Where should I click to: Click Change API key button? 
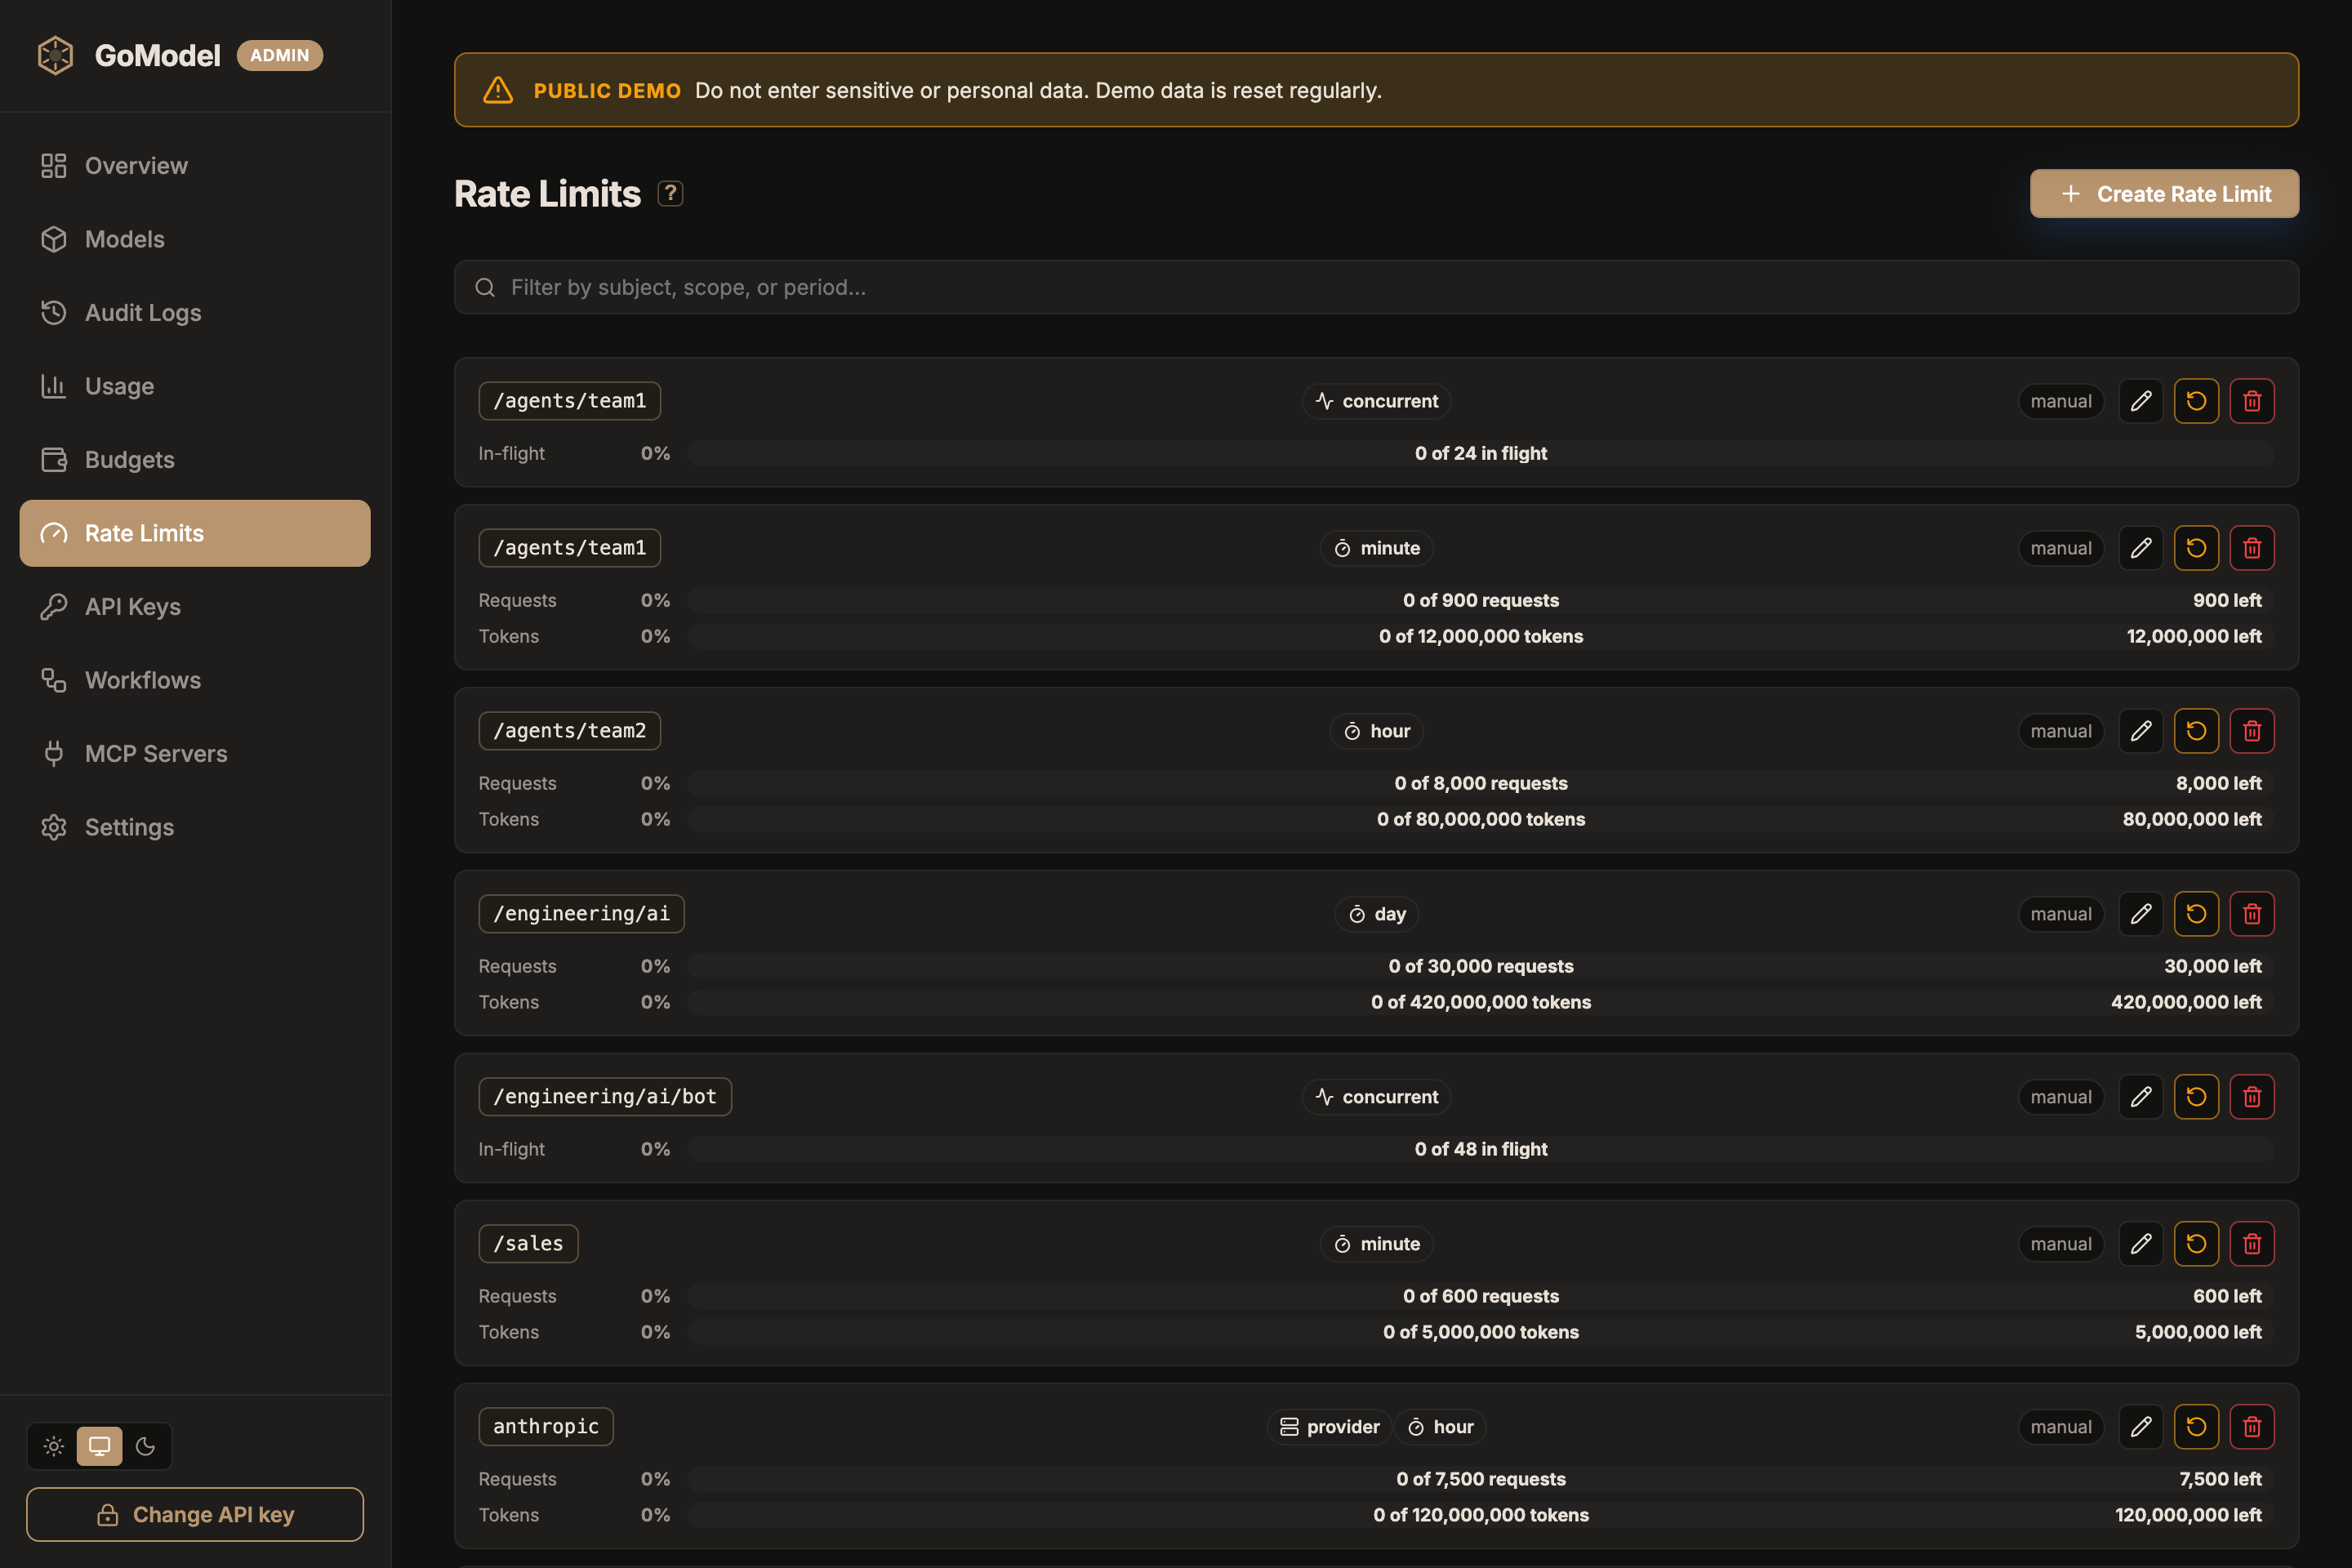pos(195,1514)
